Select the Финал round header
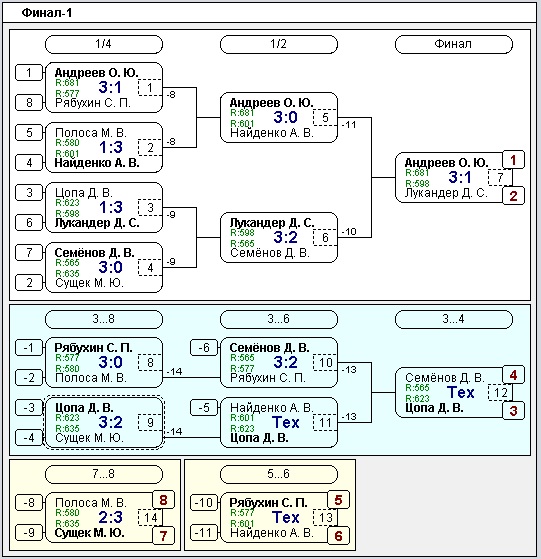541x559 pixels. click(x=454, y=44)
